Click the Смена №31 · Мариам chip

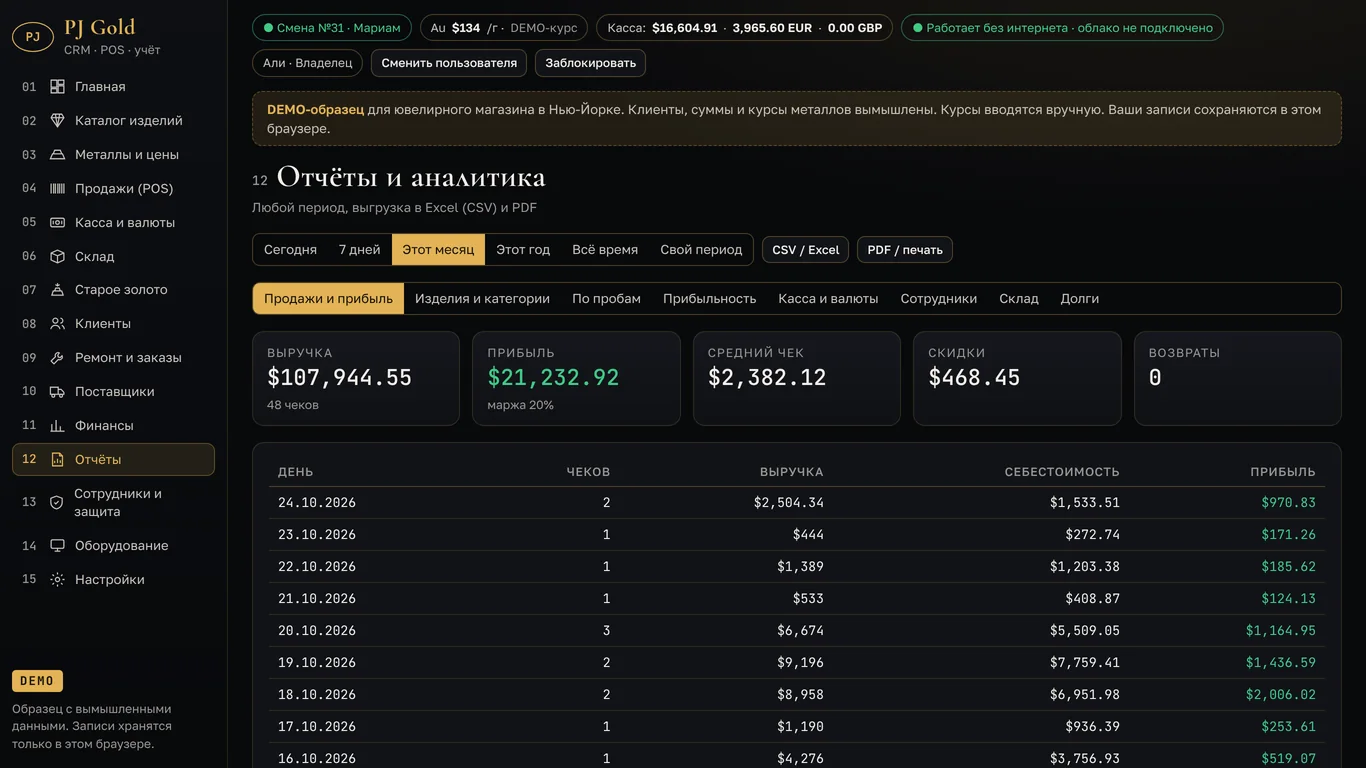coord(332,28)
